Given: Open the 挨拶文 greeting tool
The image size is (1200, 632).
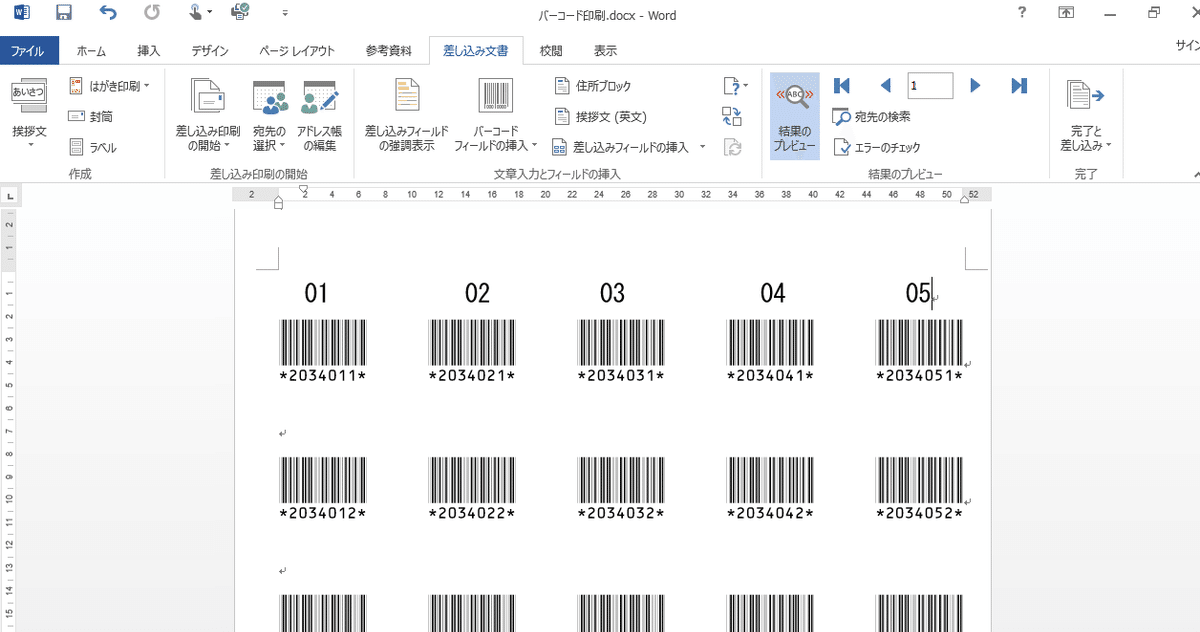Looking at the screenshot, I should (29, 112).
